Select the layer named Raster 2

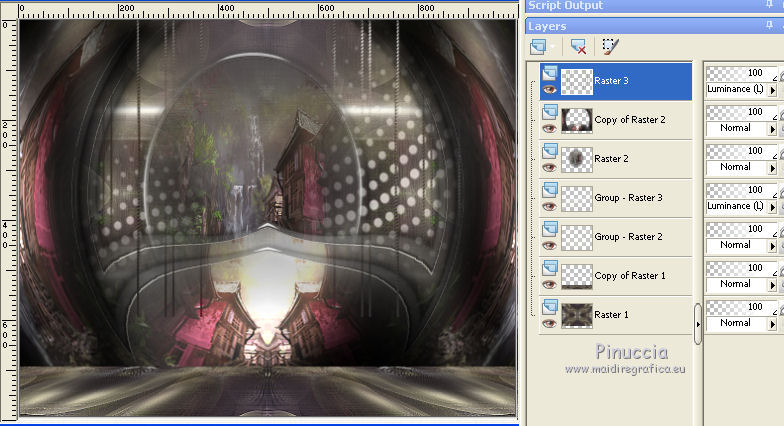(611, 159)
